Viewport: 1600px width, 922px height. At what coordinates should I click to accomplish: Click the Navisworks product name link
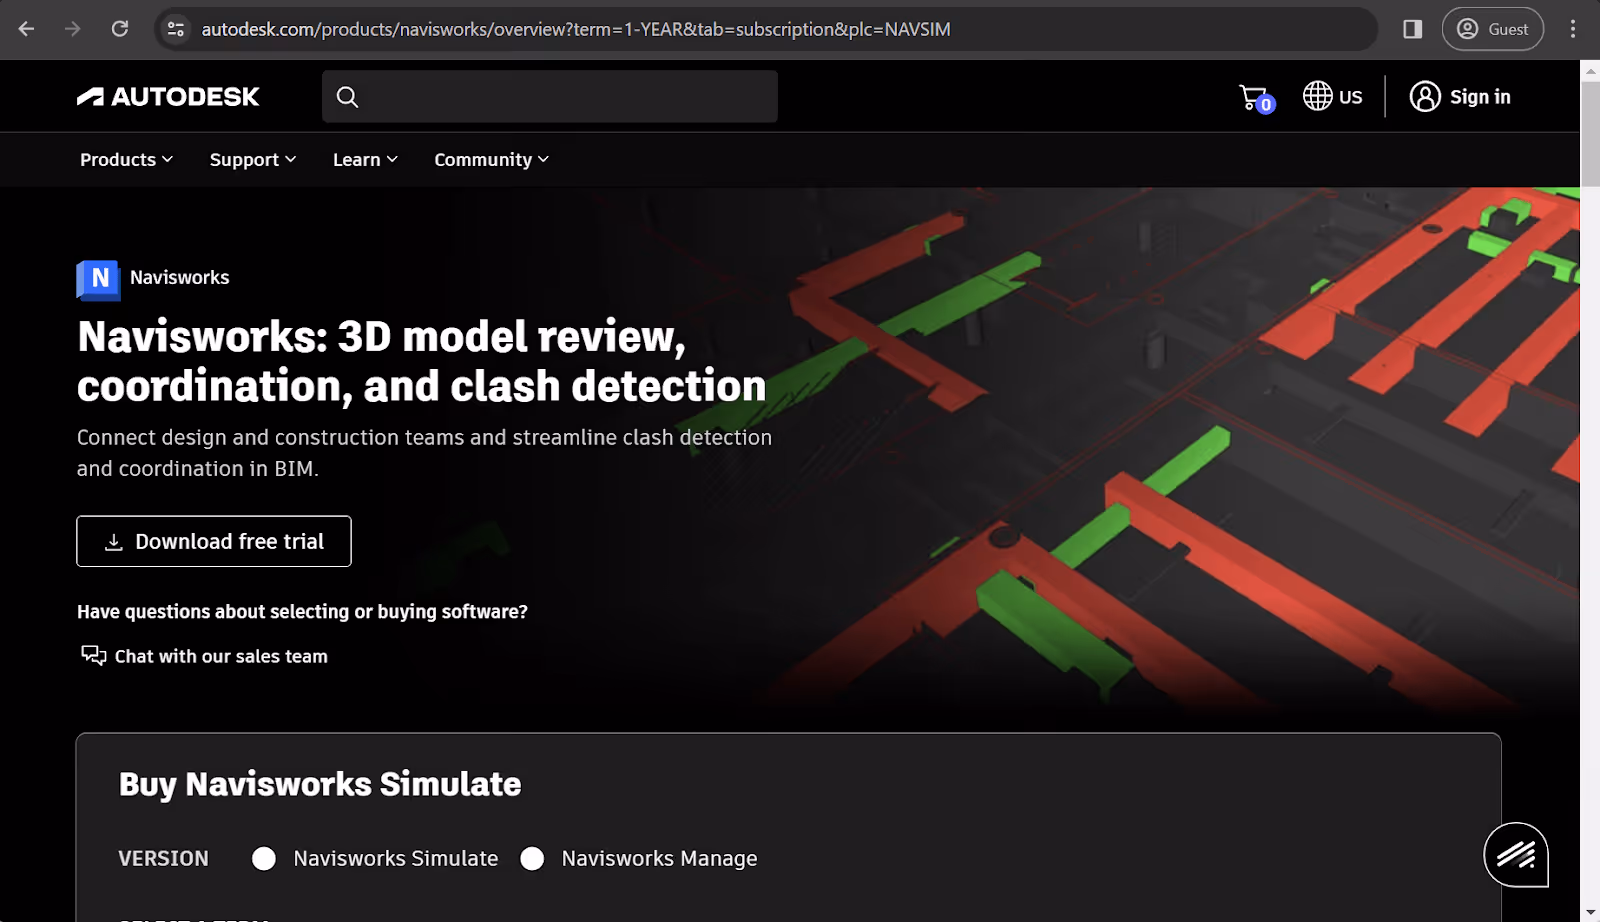point(180,278)
